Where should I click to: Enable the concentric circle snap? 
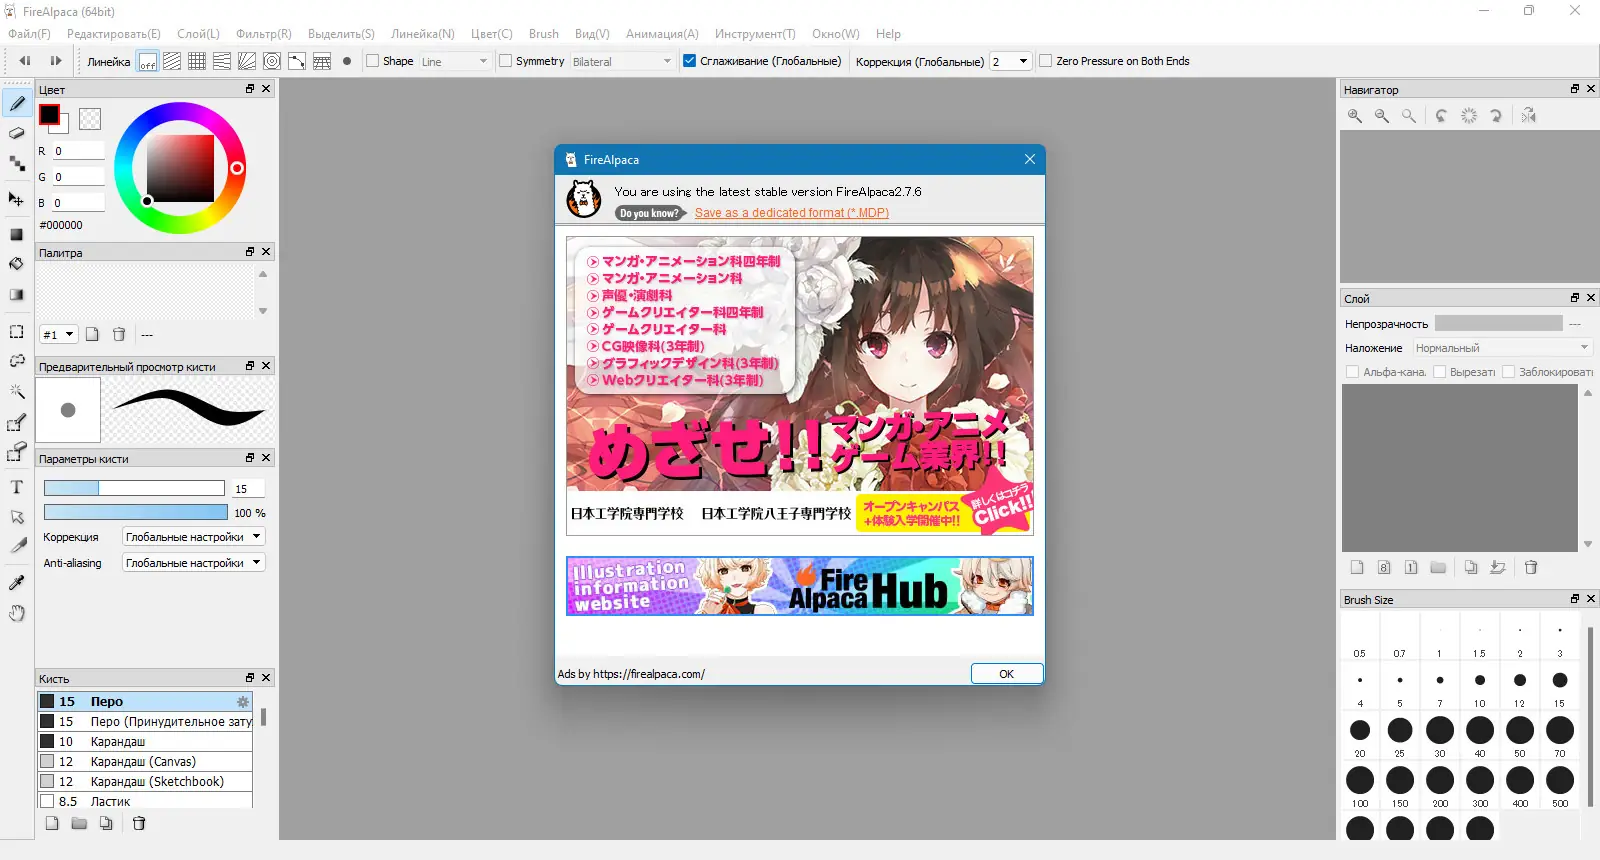pos(272,61)
